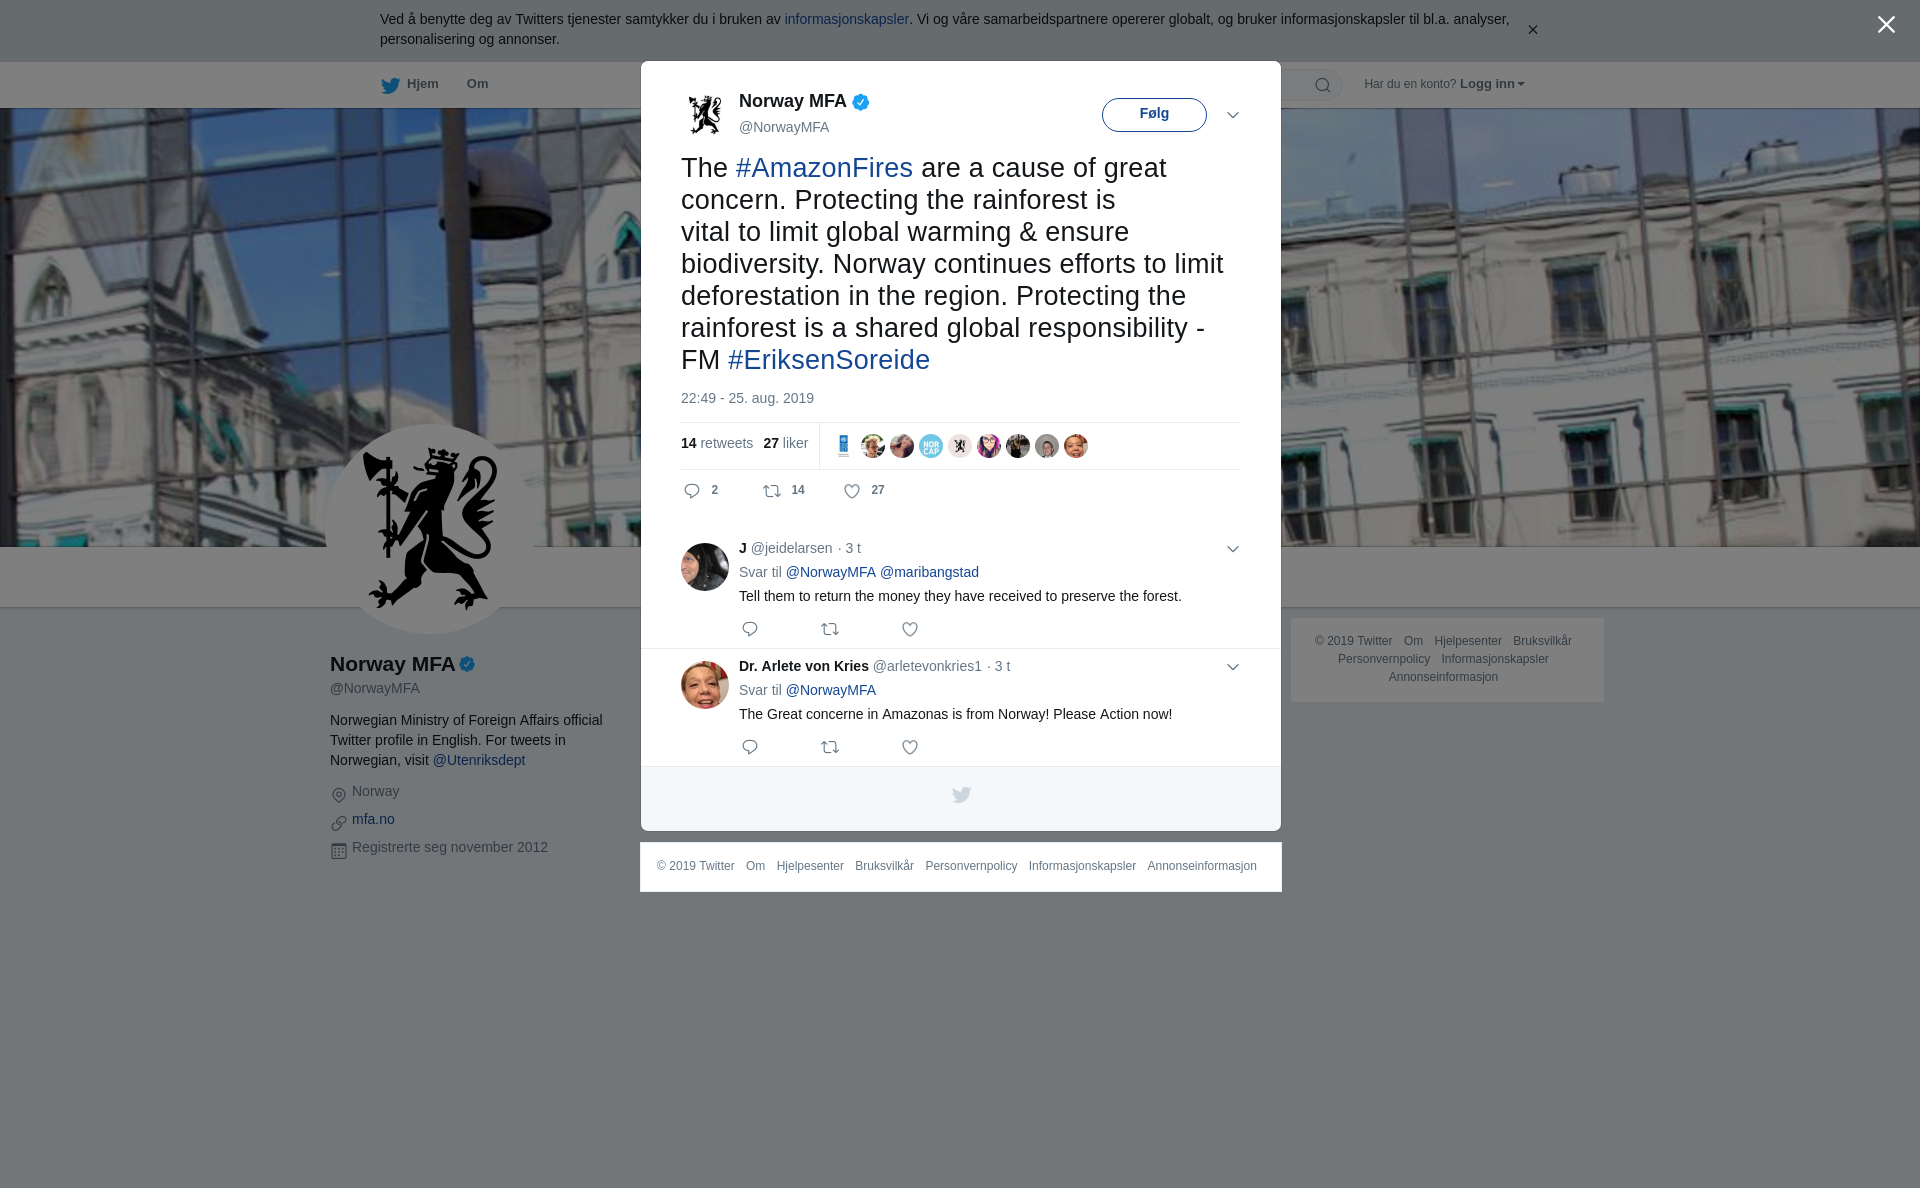
Task: Retweet the Norway MFA AmazonFires tweet
Action: click(772, 491)
